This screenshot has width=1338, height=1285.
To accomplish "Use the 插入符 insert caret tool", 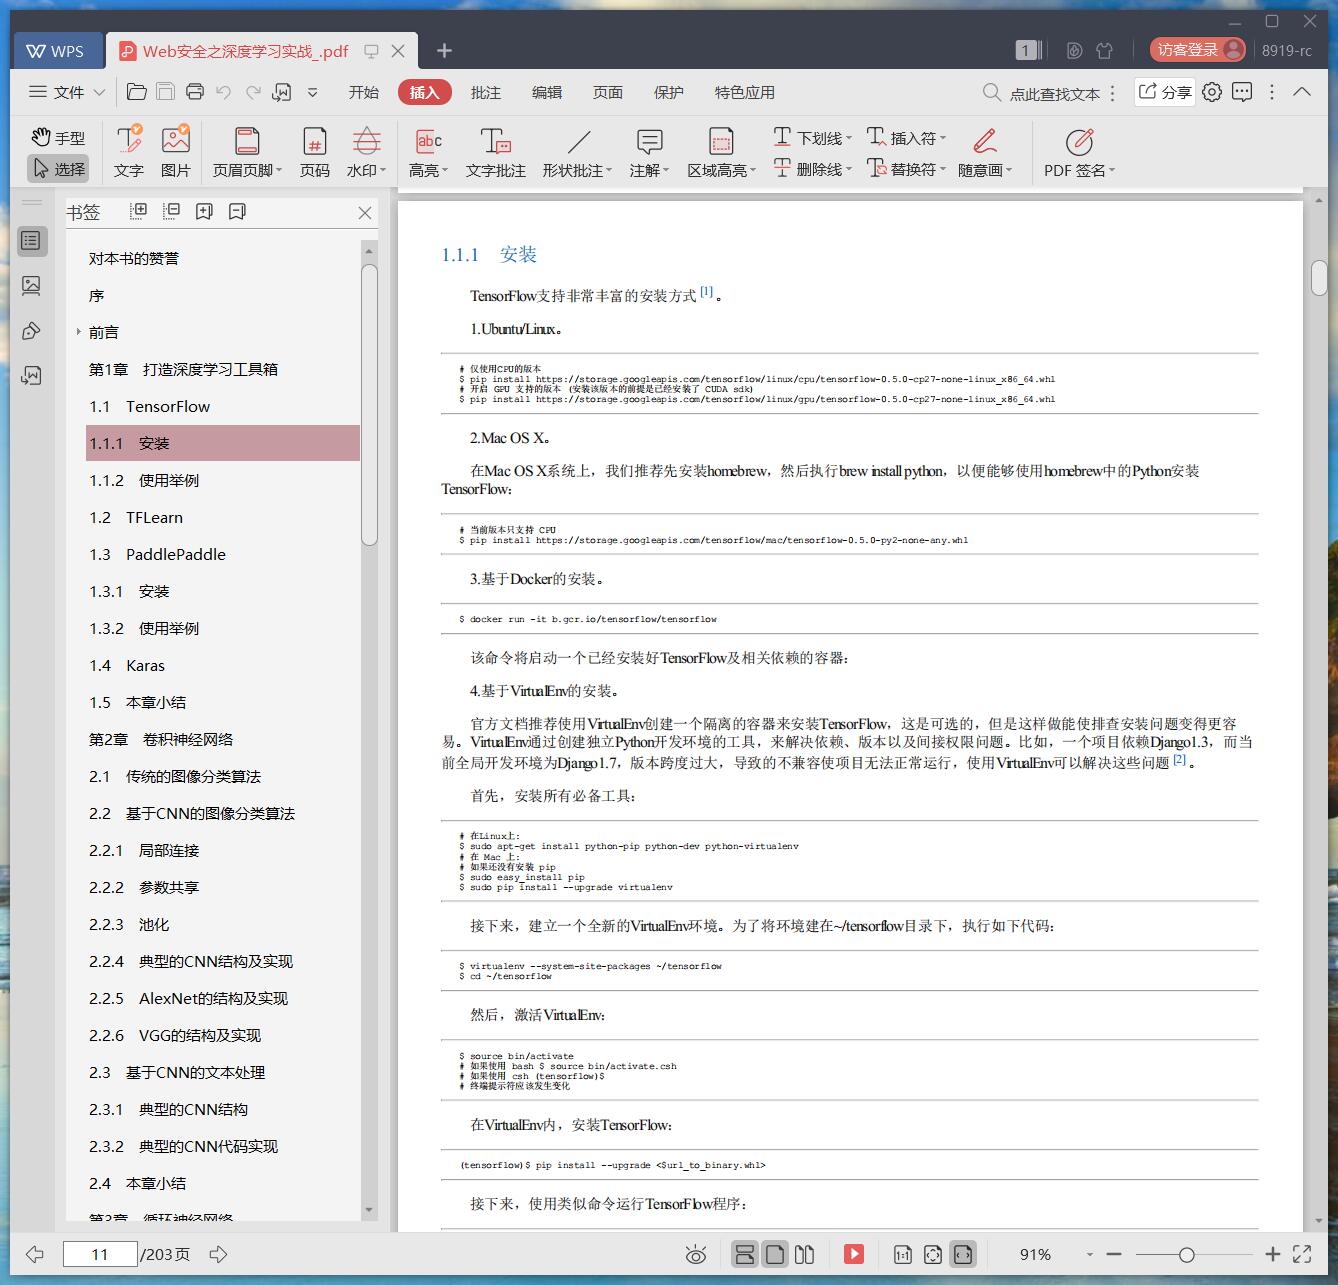I will [x=906, y=138].
